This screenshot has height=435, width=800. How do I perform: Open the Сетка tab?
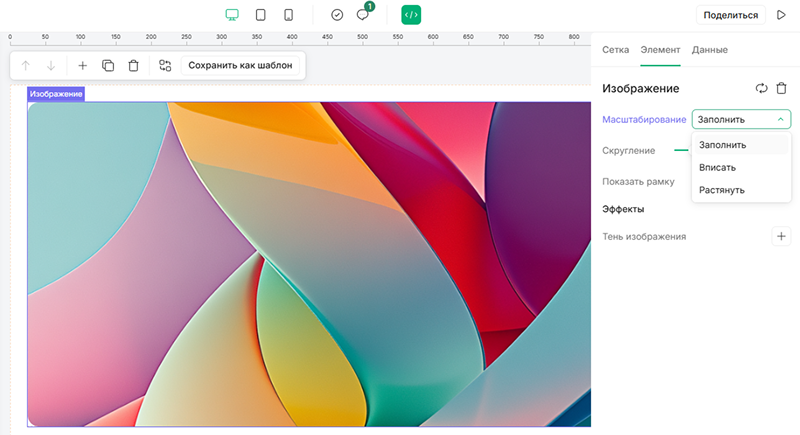click(x=615, y=49)
